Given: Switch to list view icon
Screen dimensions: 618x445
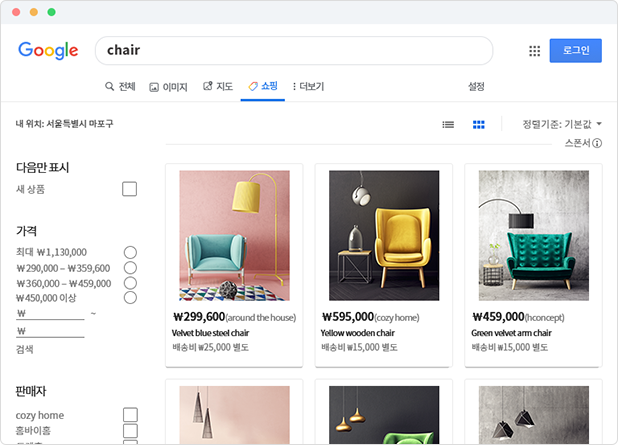Looking at the screenshot, I should tap(448, 125).
